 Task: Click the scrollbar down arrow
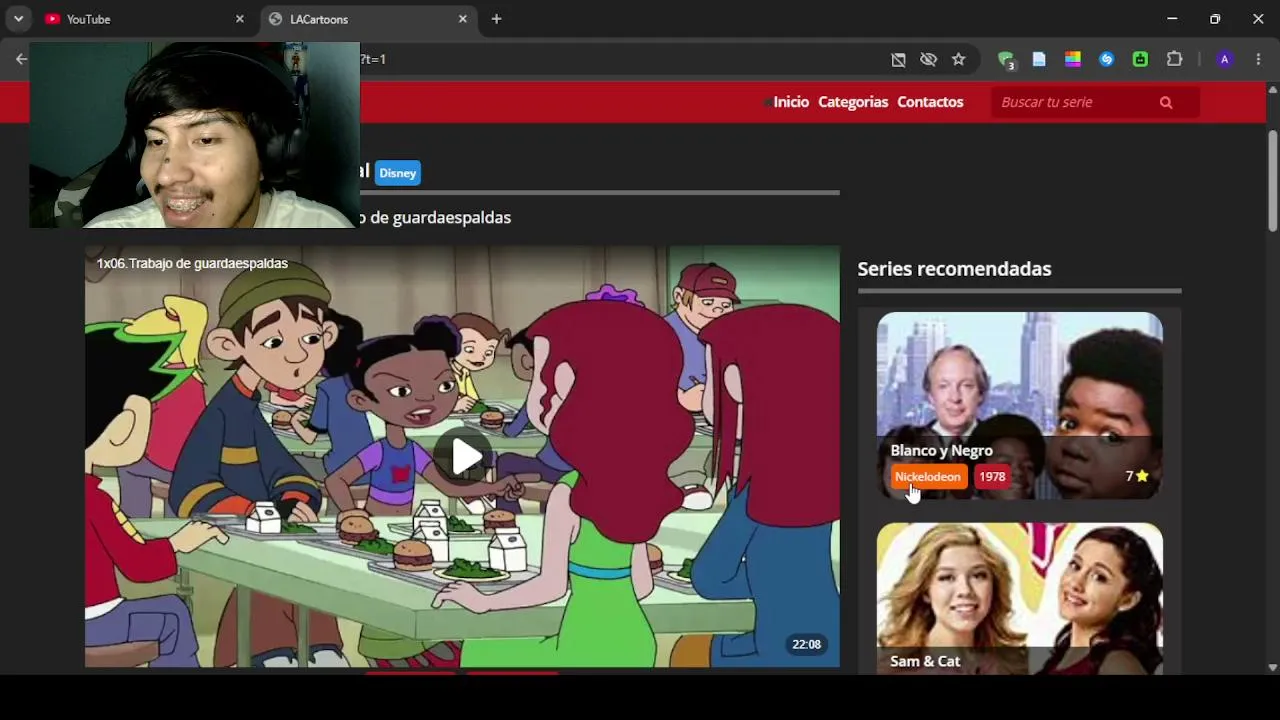(x=1272, y=667)
